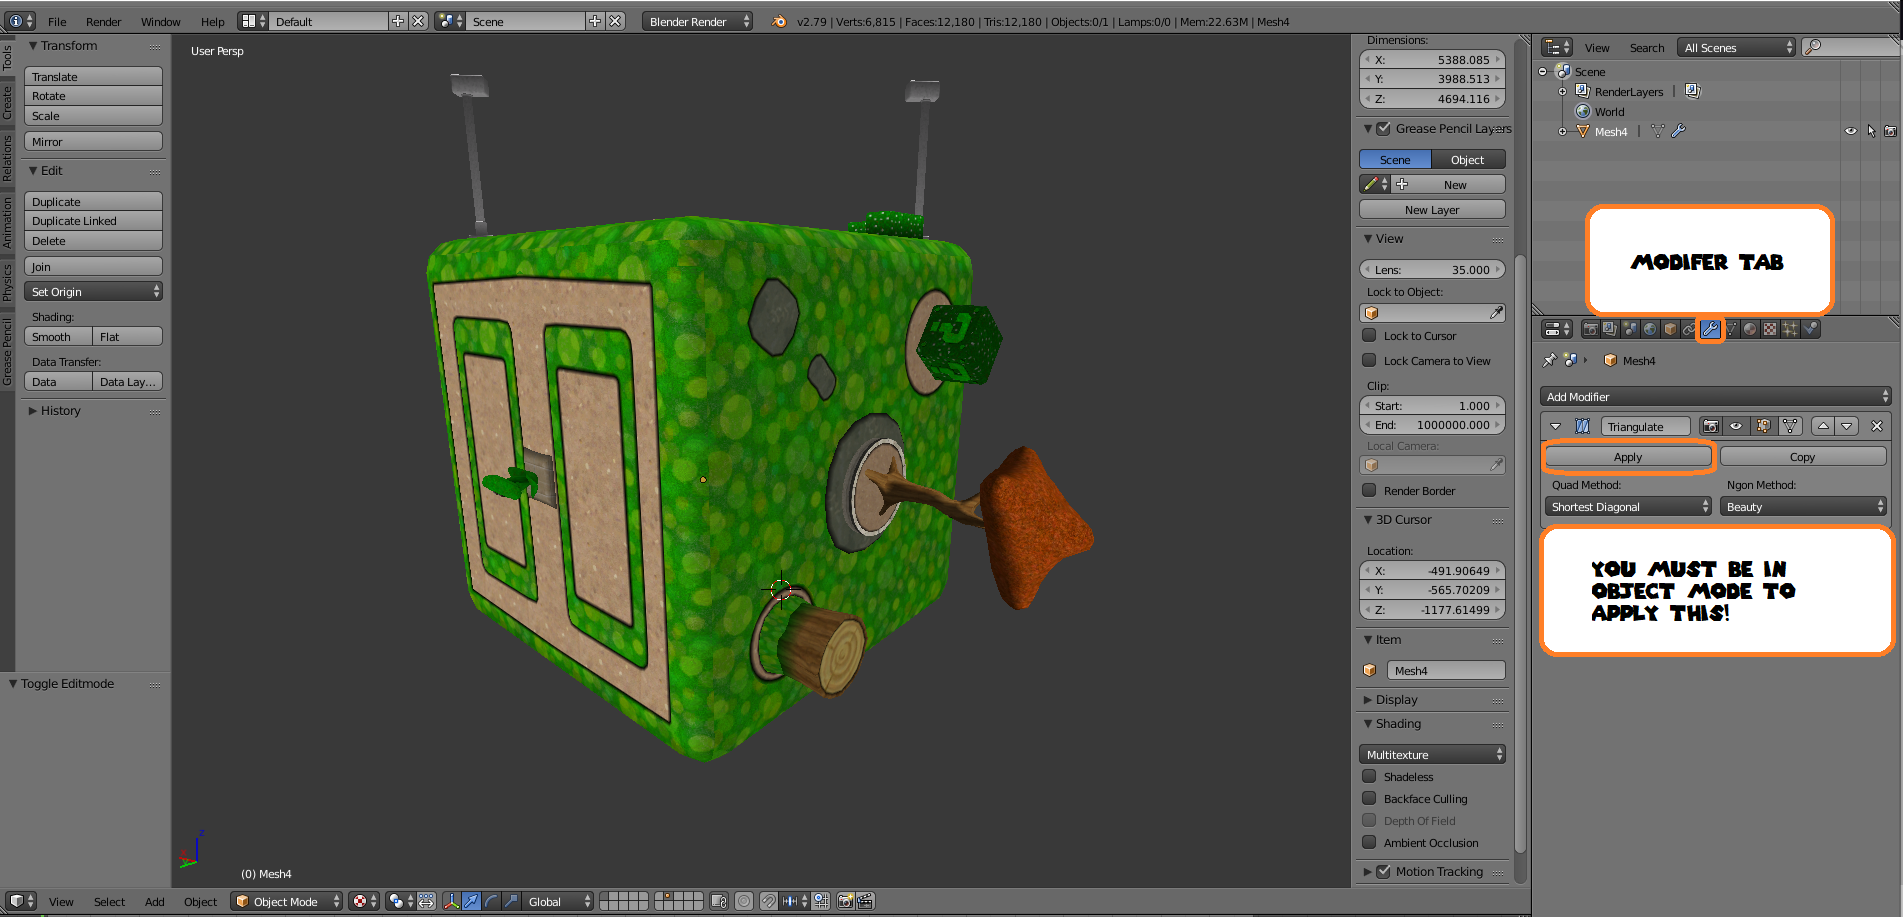Move Triangulate modifier down in stack
Screen dimensions: 1903x917
(x=1847, y=426)
